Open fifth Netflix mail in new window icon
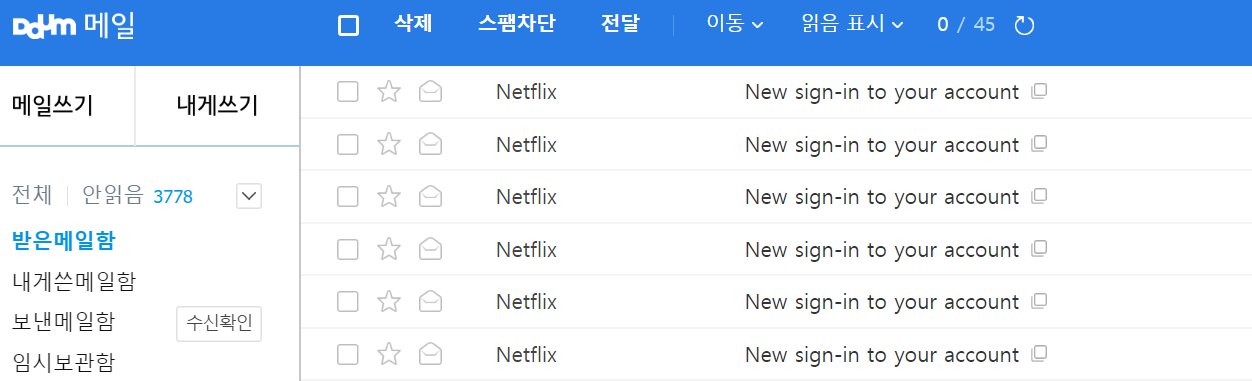Image resolution: width=1252 pixels, height=381 pixels. pyautogui.click(x=1039, y=300)
